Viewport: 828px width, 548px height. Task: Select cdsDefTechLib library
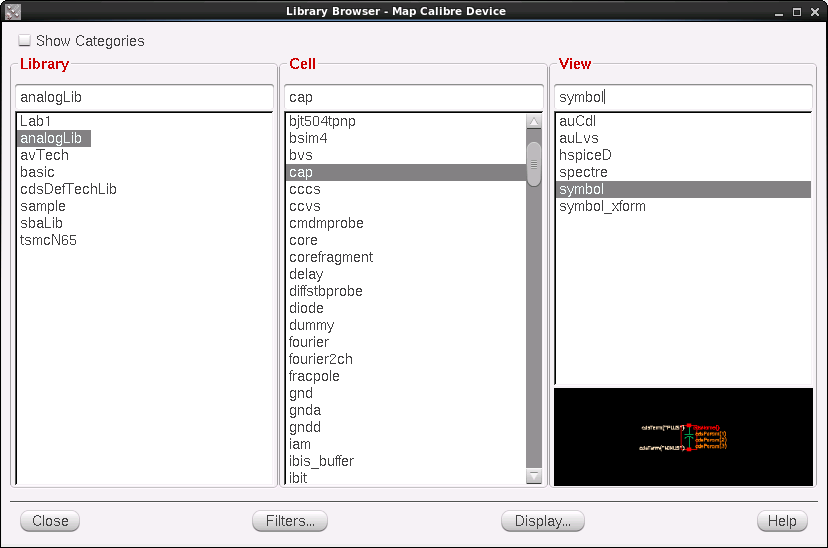click(68, 189)
